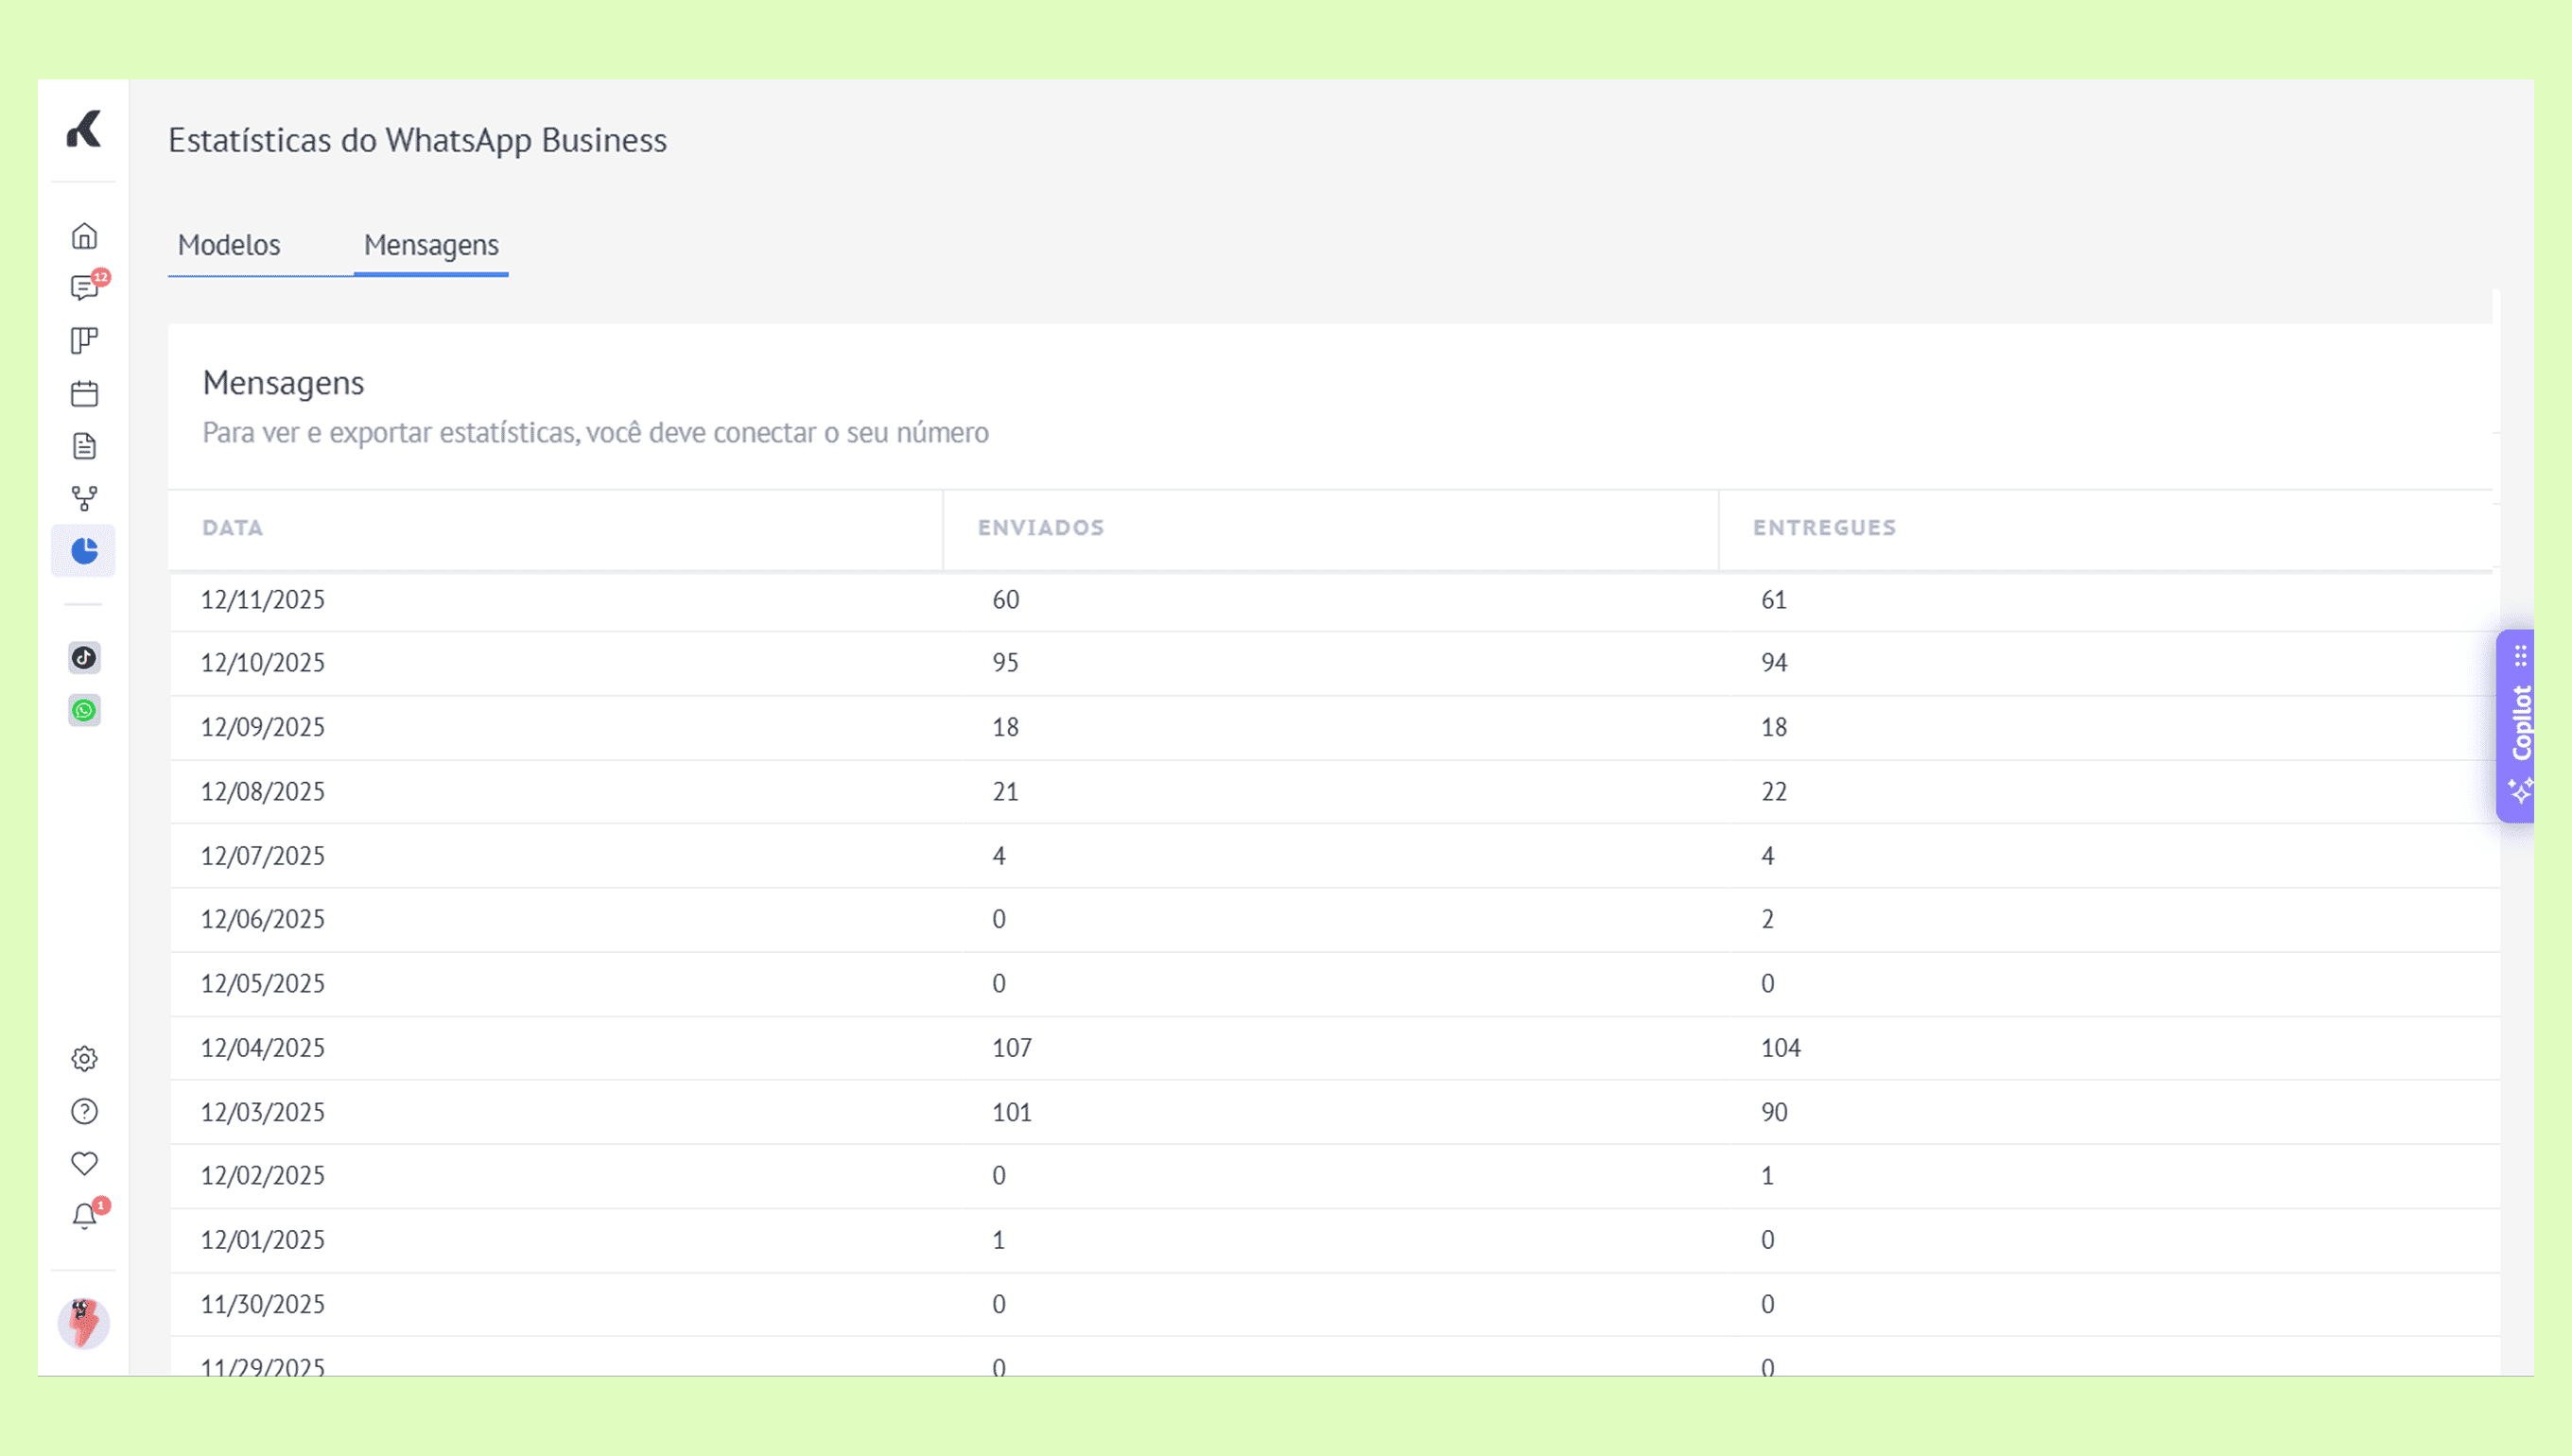Open the automation flow branch icon
This screenshot has height=1456, width=2572.
pyautogui.click(x=84, y=498)
